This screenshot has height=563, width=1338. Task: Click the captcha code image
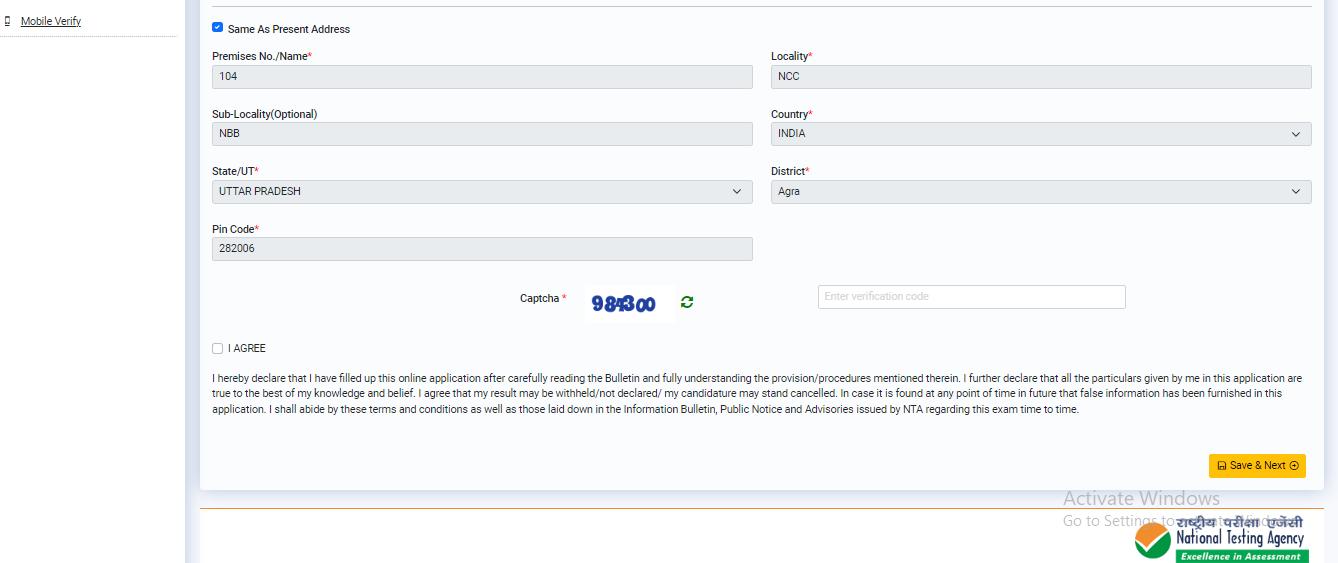coord(624,303)
